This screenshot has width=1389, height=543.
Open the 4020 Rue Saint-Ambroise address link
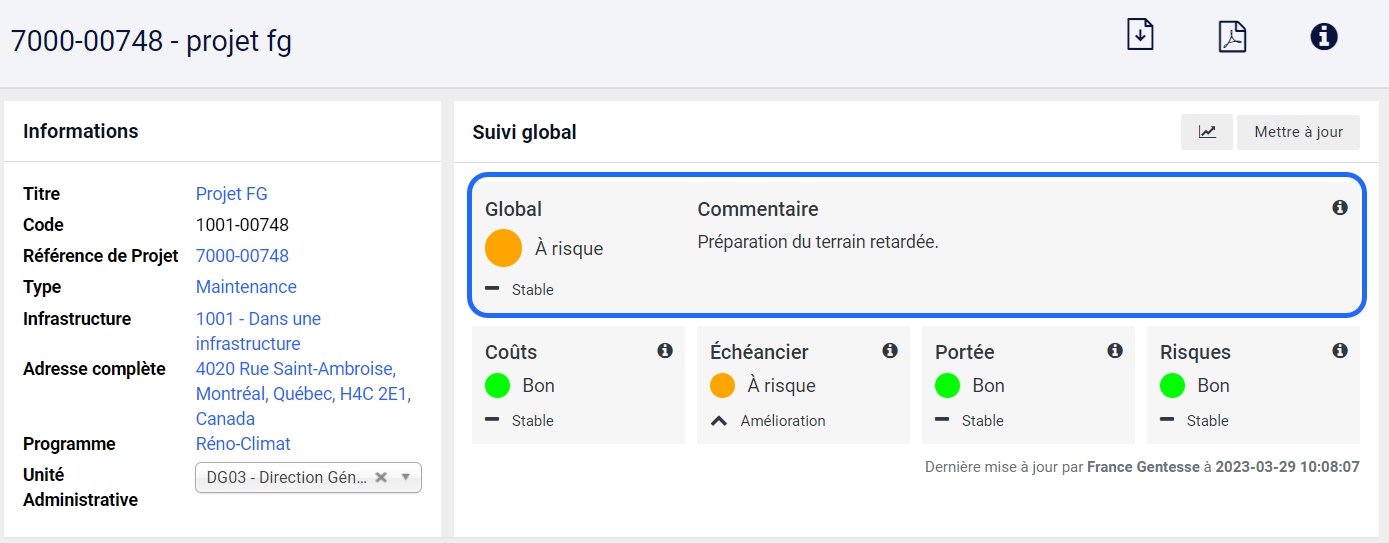[296, 369]
